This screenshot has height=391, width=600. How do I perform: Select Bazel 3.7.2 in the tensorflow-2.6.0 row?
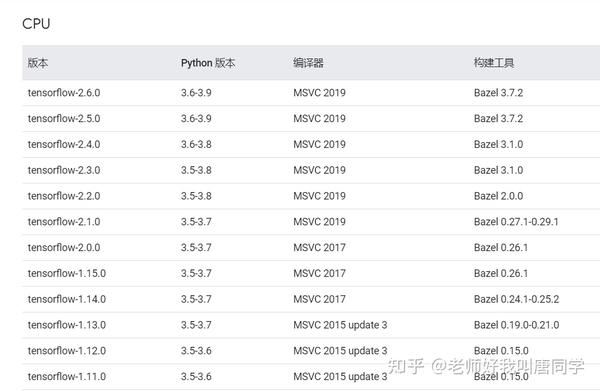click(498, 93)
